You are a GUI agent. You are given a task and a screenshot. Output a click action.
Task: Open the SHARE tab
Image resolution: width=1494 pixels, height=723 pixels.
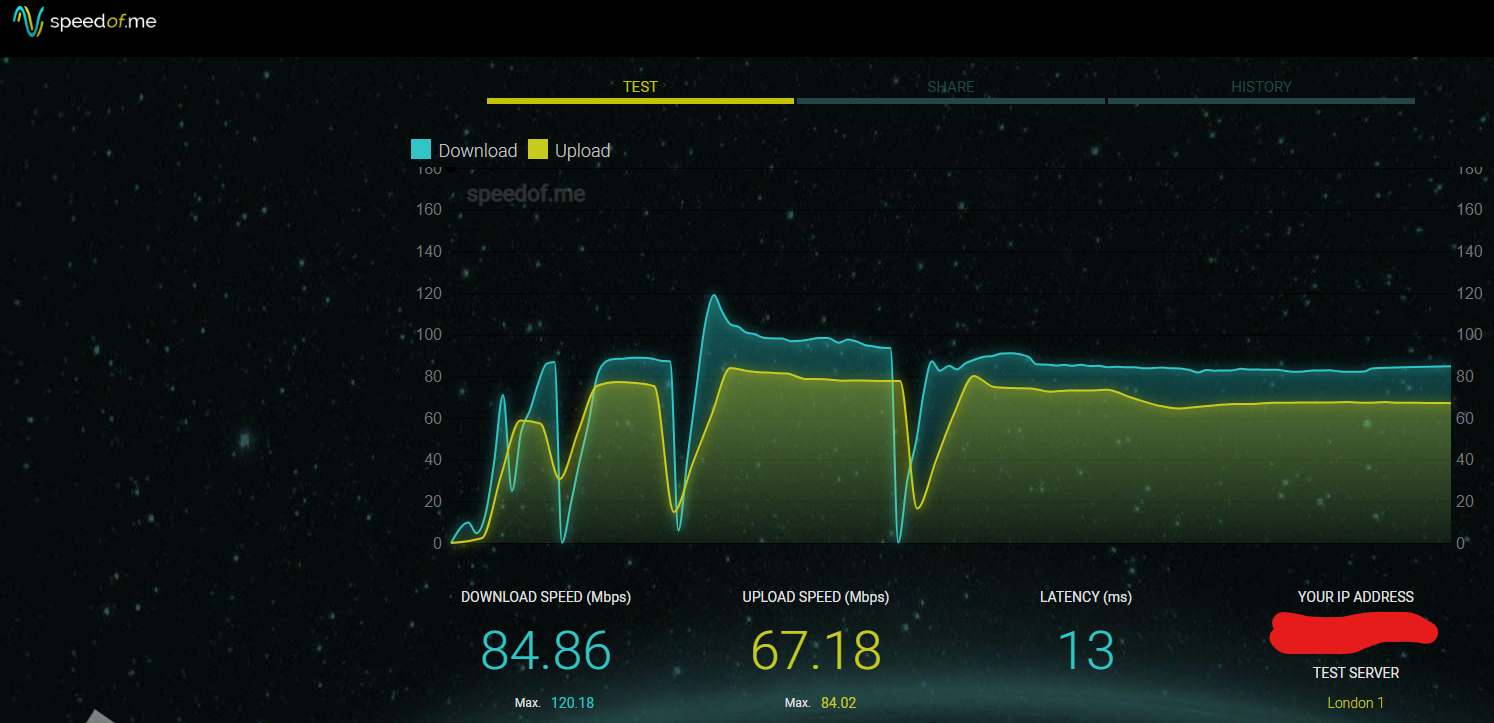[x=950, y=87]
